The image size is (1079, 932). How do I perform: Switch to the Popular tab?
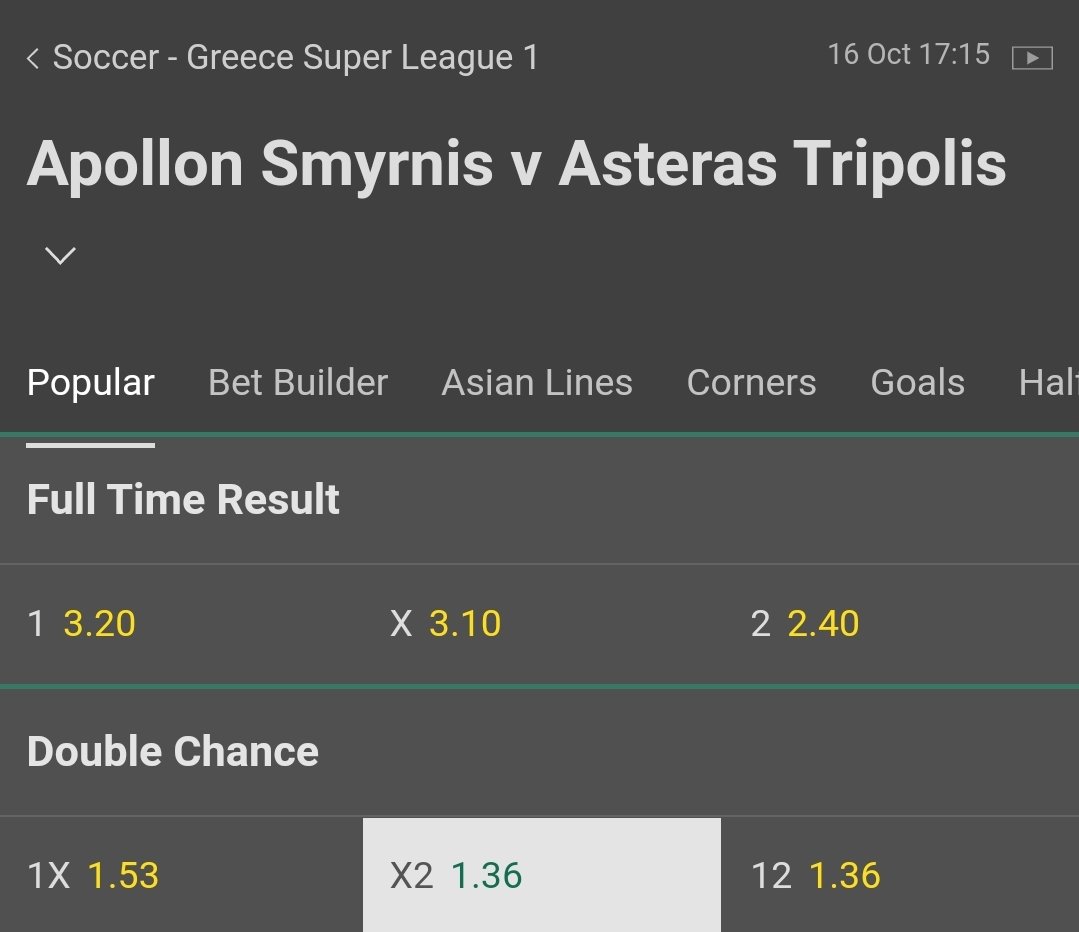click(x=90, y=383)
